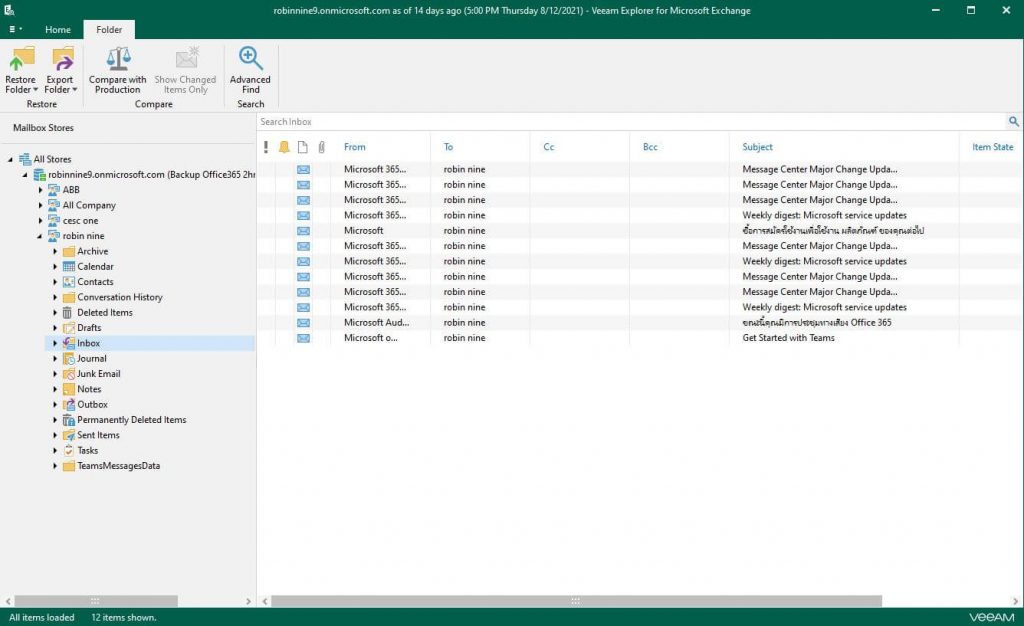Sort by the attachment paperclip column
This screenshot has width=1024, height=626.
tap(321, 147)
